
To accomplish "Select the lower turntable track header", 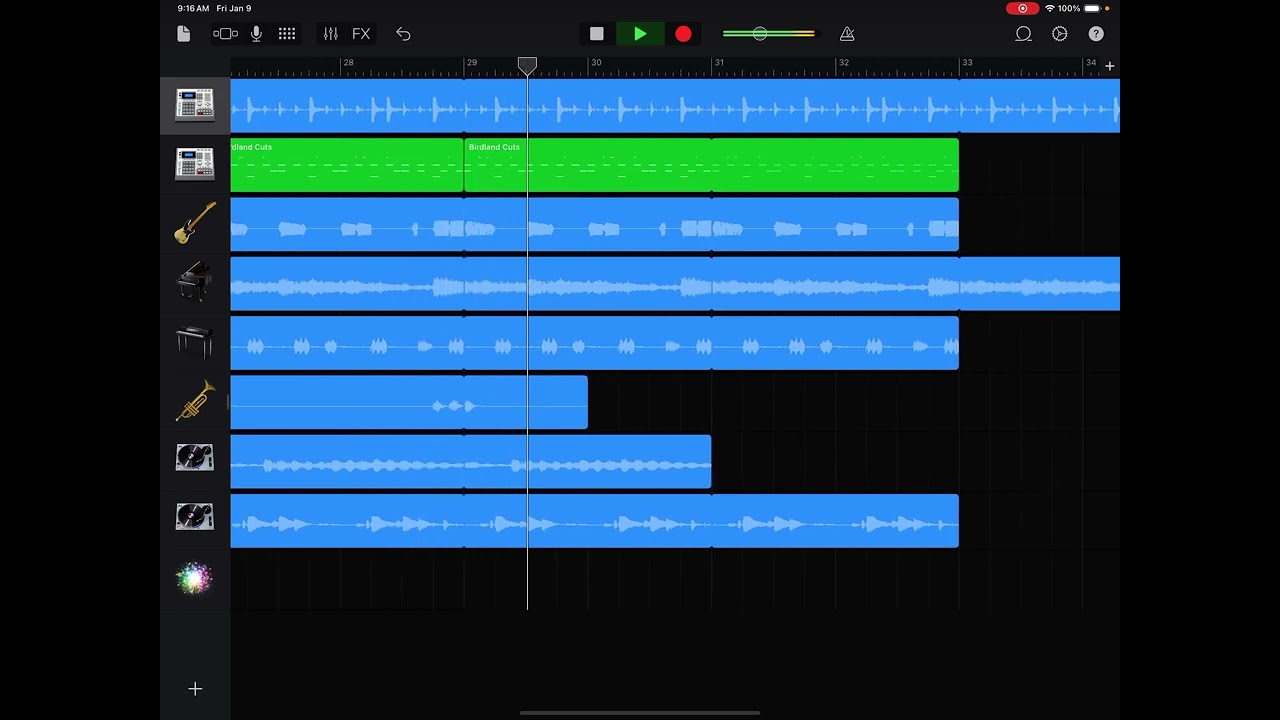I will coord(195,519).
